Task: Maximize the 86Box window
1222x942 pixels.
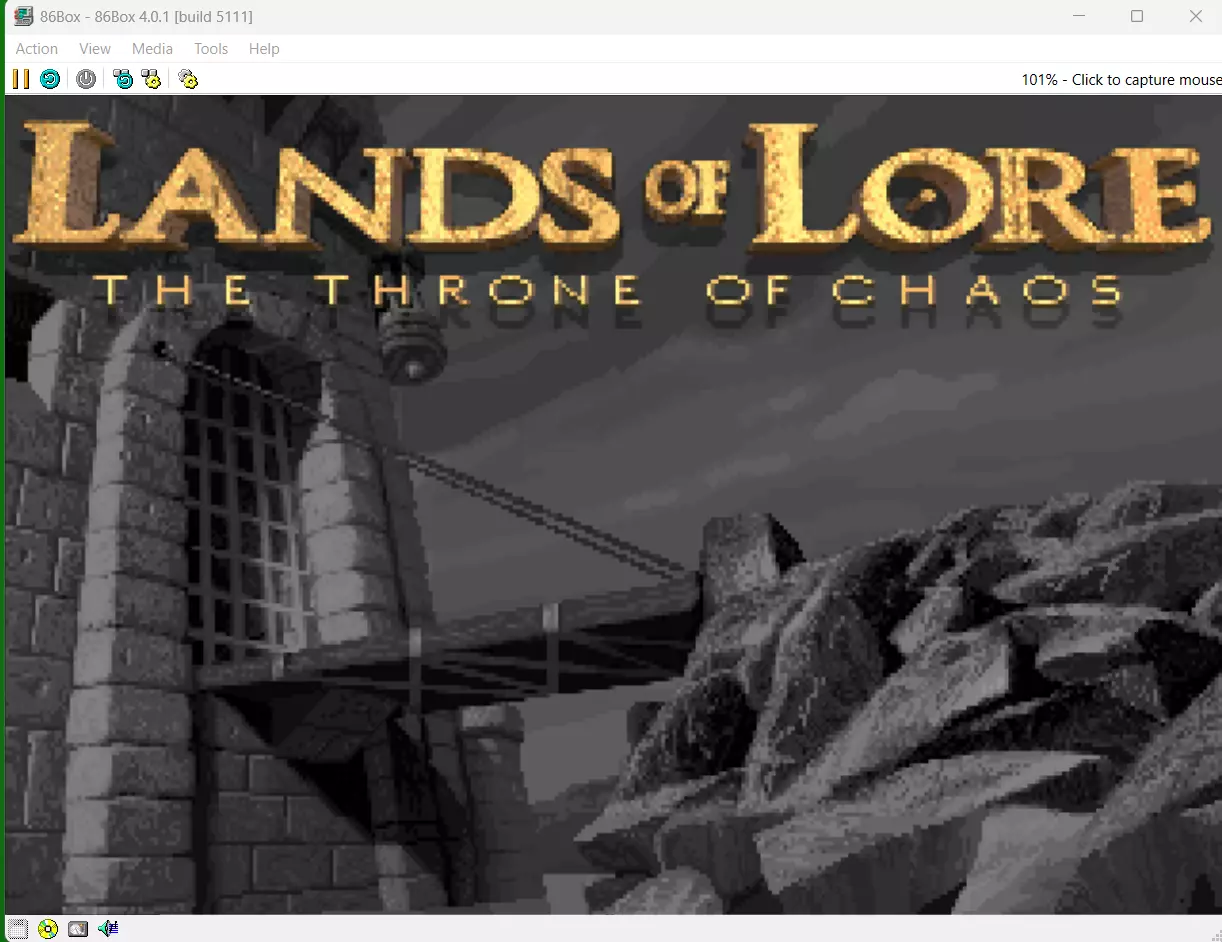Action: [1137, 16]
